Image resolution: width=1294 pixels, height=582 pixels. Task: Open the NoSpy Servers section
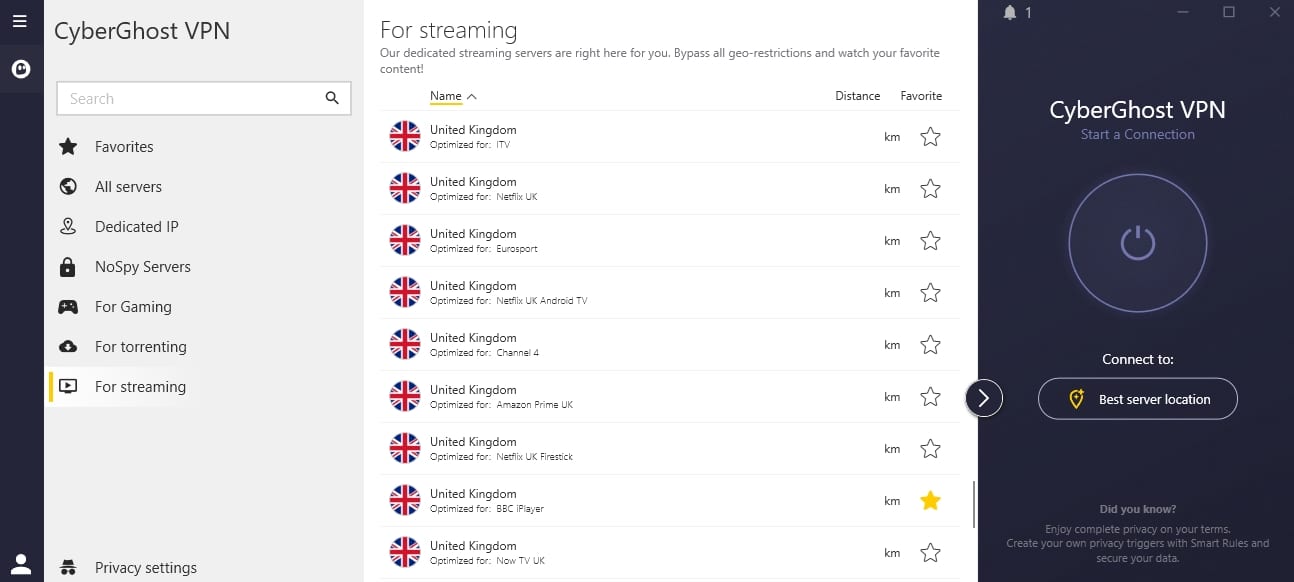point(142,267)
